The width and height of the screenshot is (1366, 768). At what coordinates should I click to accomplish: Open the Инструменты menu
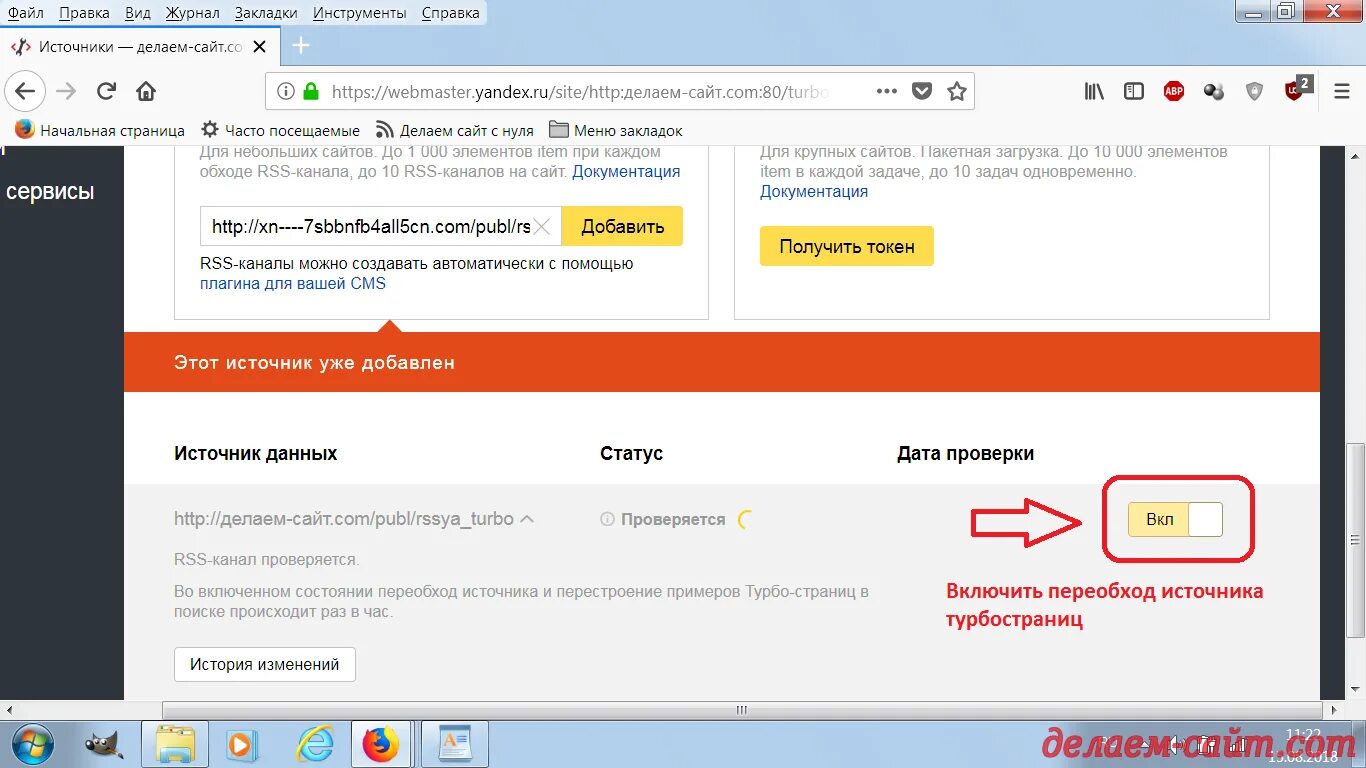(x=359, y=13)
